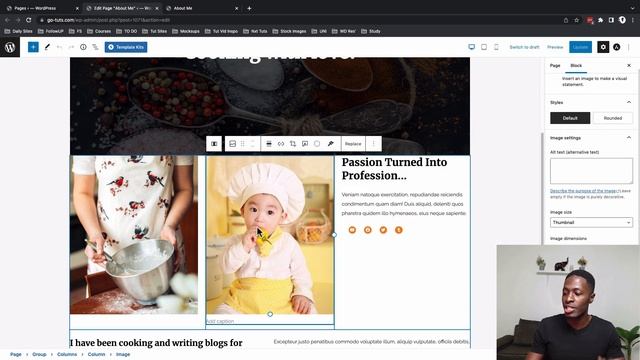The image size is (640, 360).
Task: Click the block drag handle icon
Action: pos(242,144)
